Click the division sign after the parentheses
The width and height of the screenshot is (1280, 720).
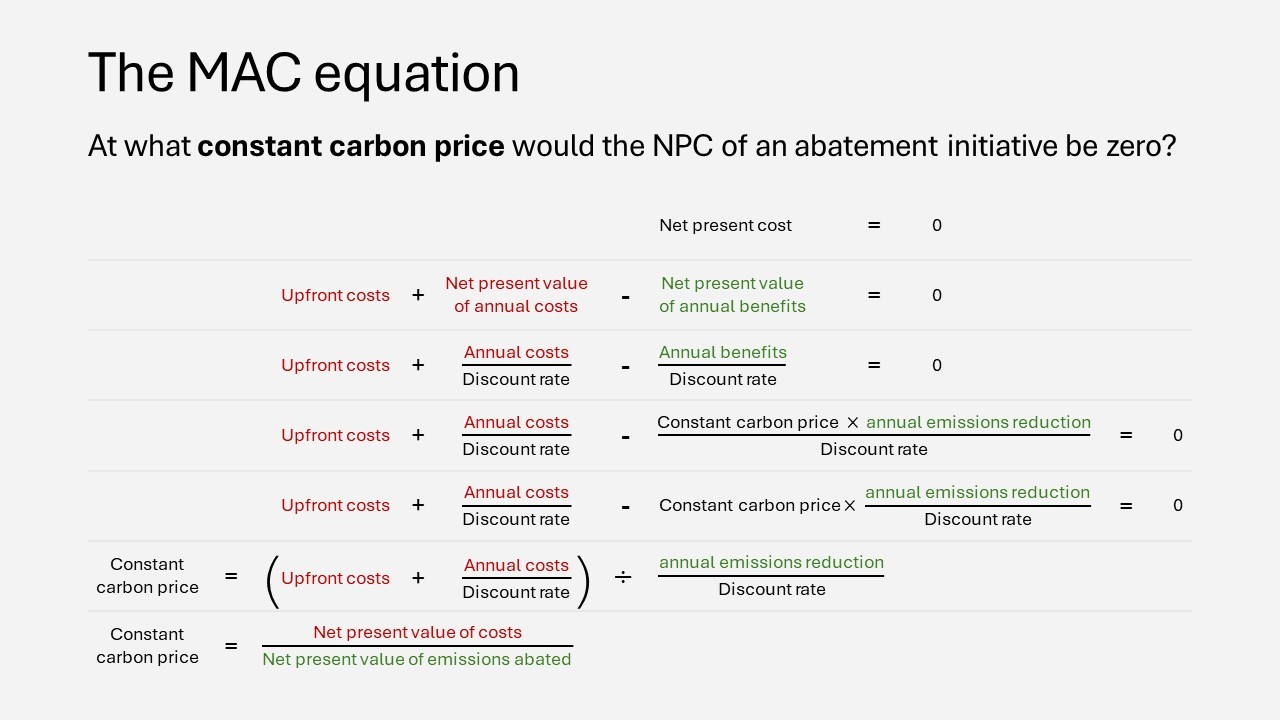(622, 578)
